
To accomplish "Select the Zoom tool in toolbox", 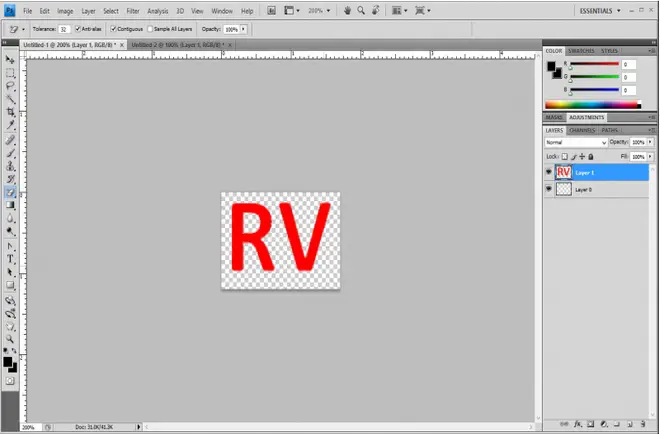I will coord(10,340).
